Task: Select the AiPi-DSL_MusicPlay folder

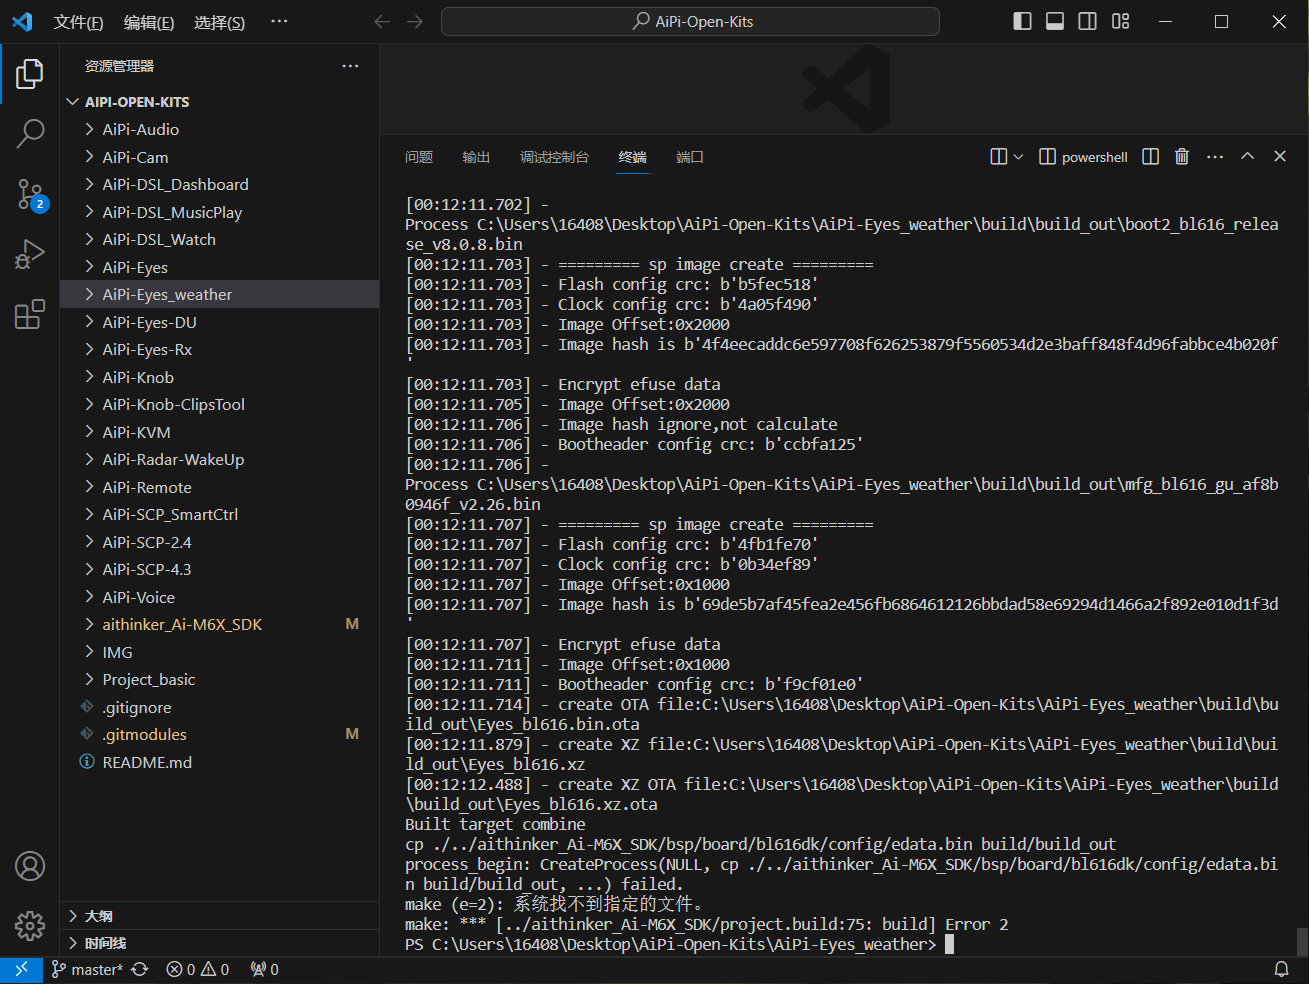Action: [219, 212]
